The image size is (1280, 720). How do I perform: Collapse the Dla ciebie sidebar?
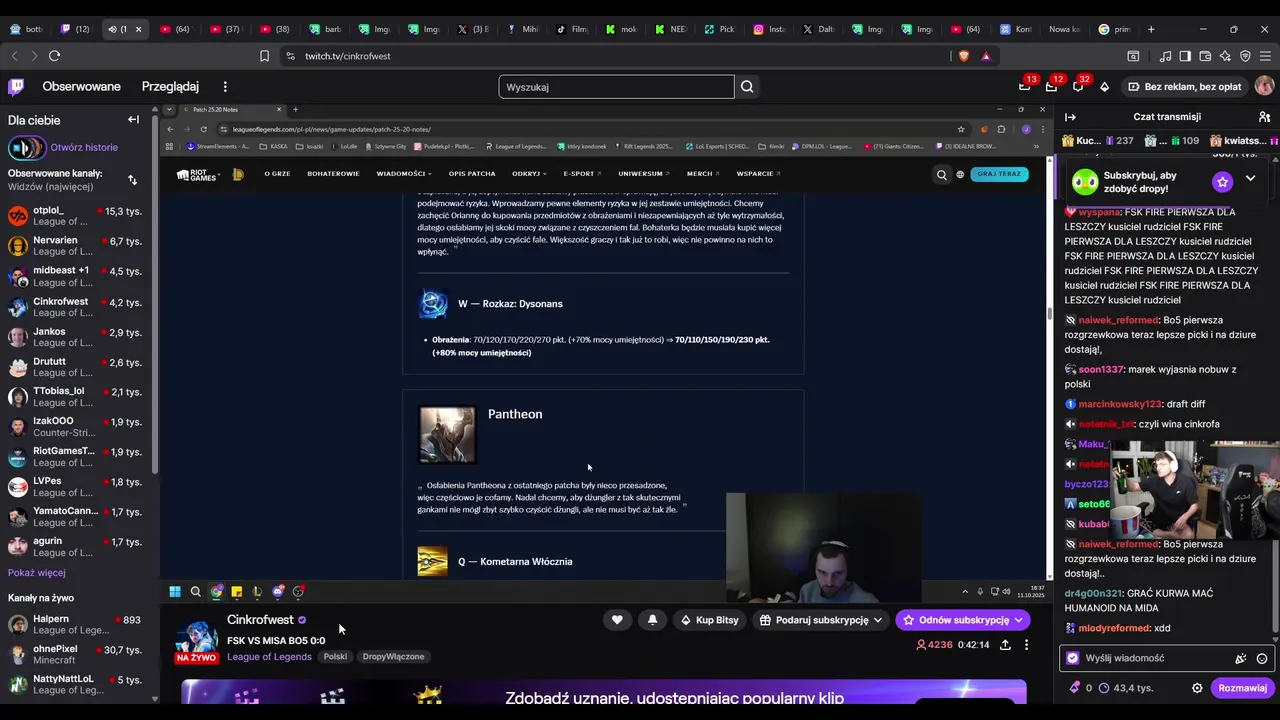pos(133,120)
